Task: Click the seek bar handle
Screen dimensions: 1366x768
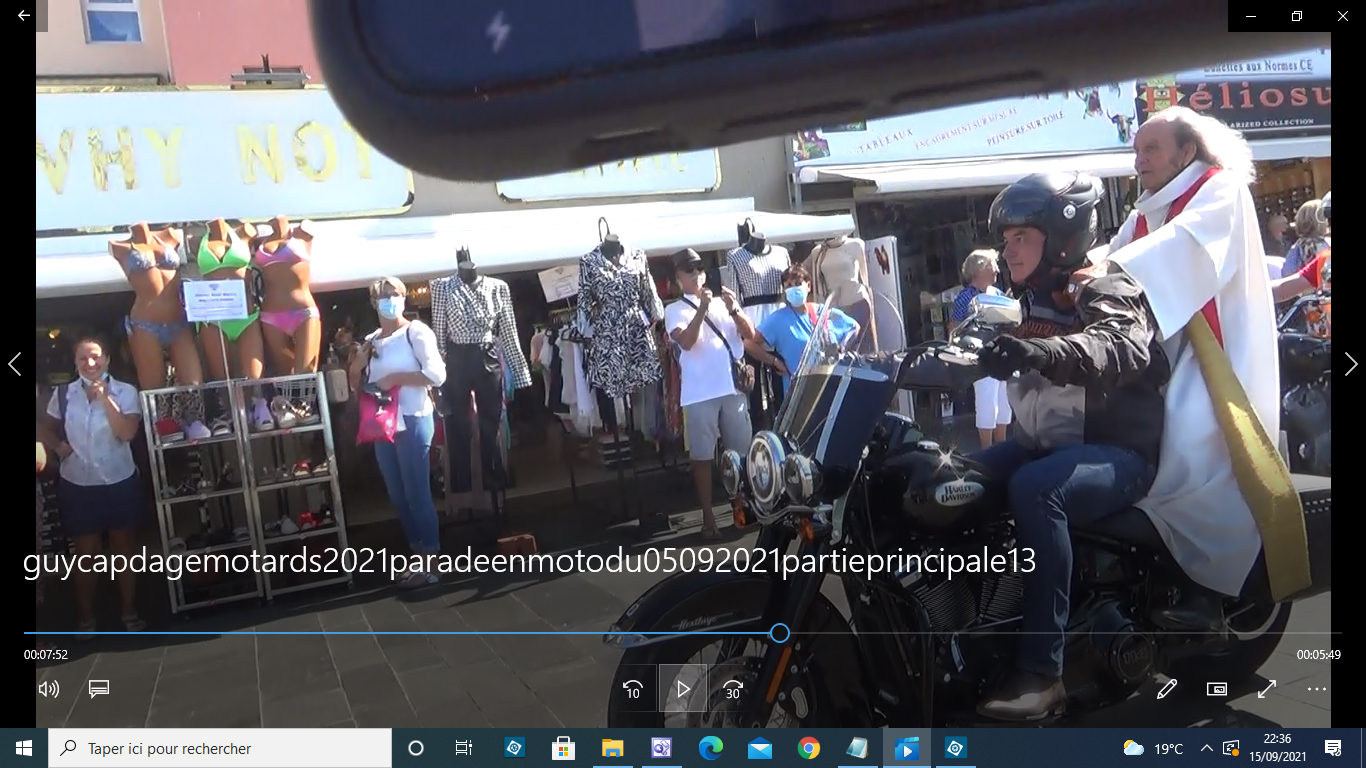Action: tap(780, 633)
